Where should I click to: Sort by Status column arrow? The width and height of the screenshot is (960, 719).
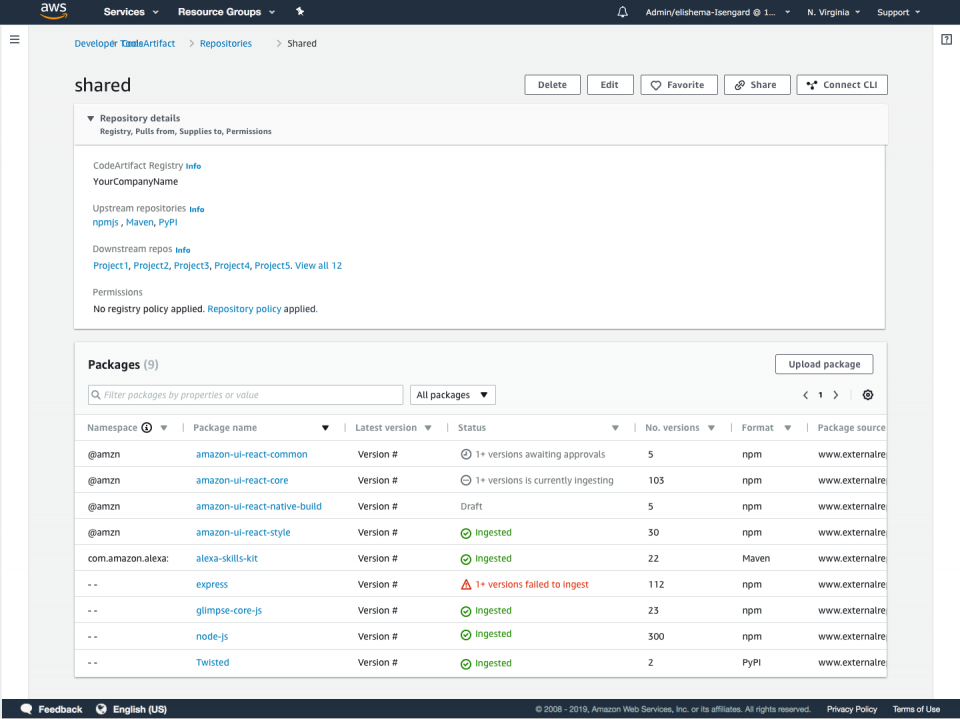(615, 428)
